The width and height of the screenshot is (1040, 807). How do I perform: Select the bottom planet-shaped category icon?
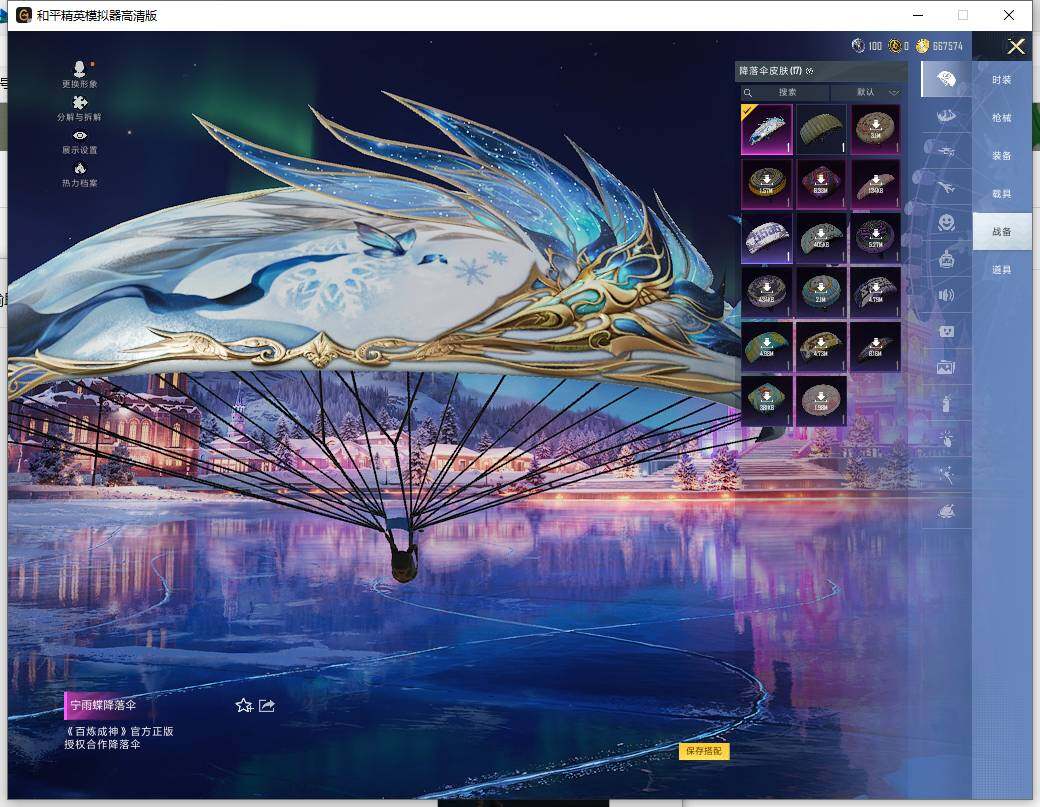tap(946, 511)
